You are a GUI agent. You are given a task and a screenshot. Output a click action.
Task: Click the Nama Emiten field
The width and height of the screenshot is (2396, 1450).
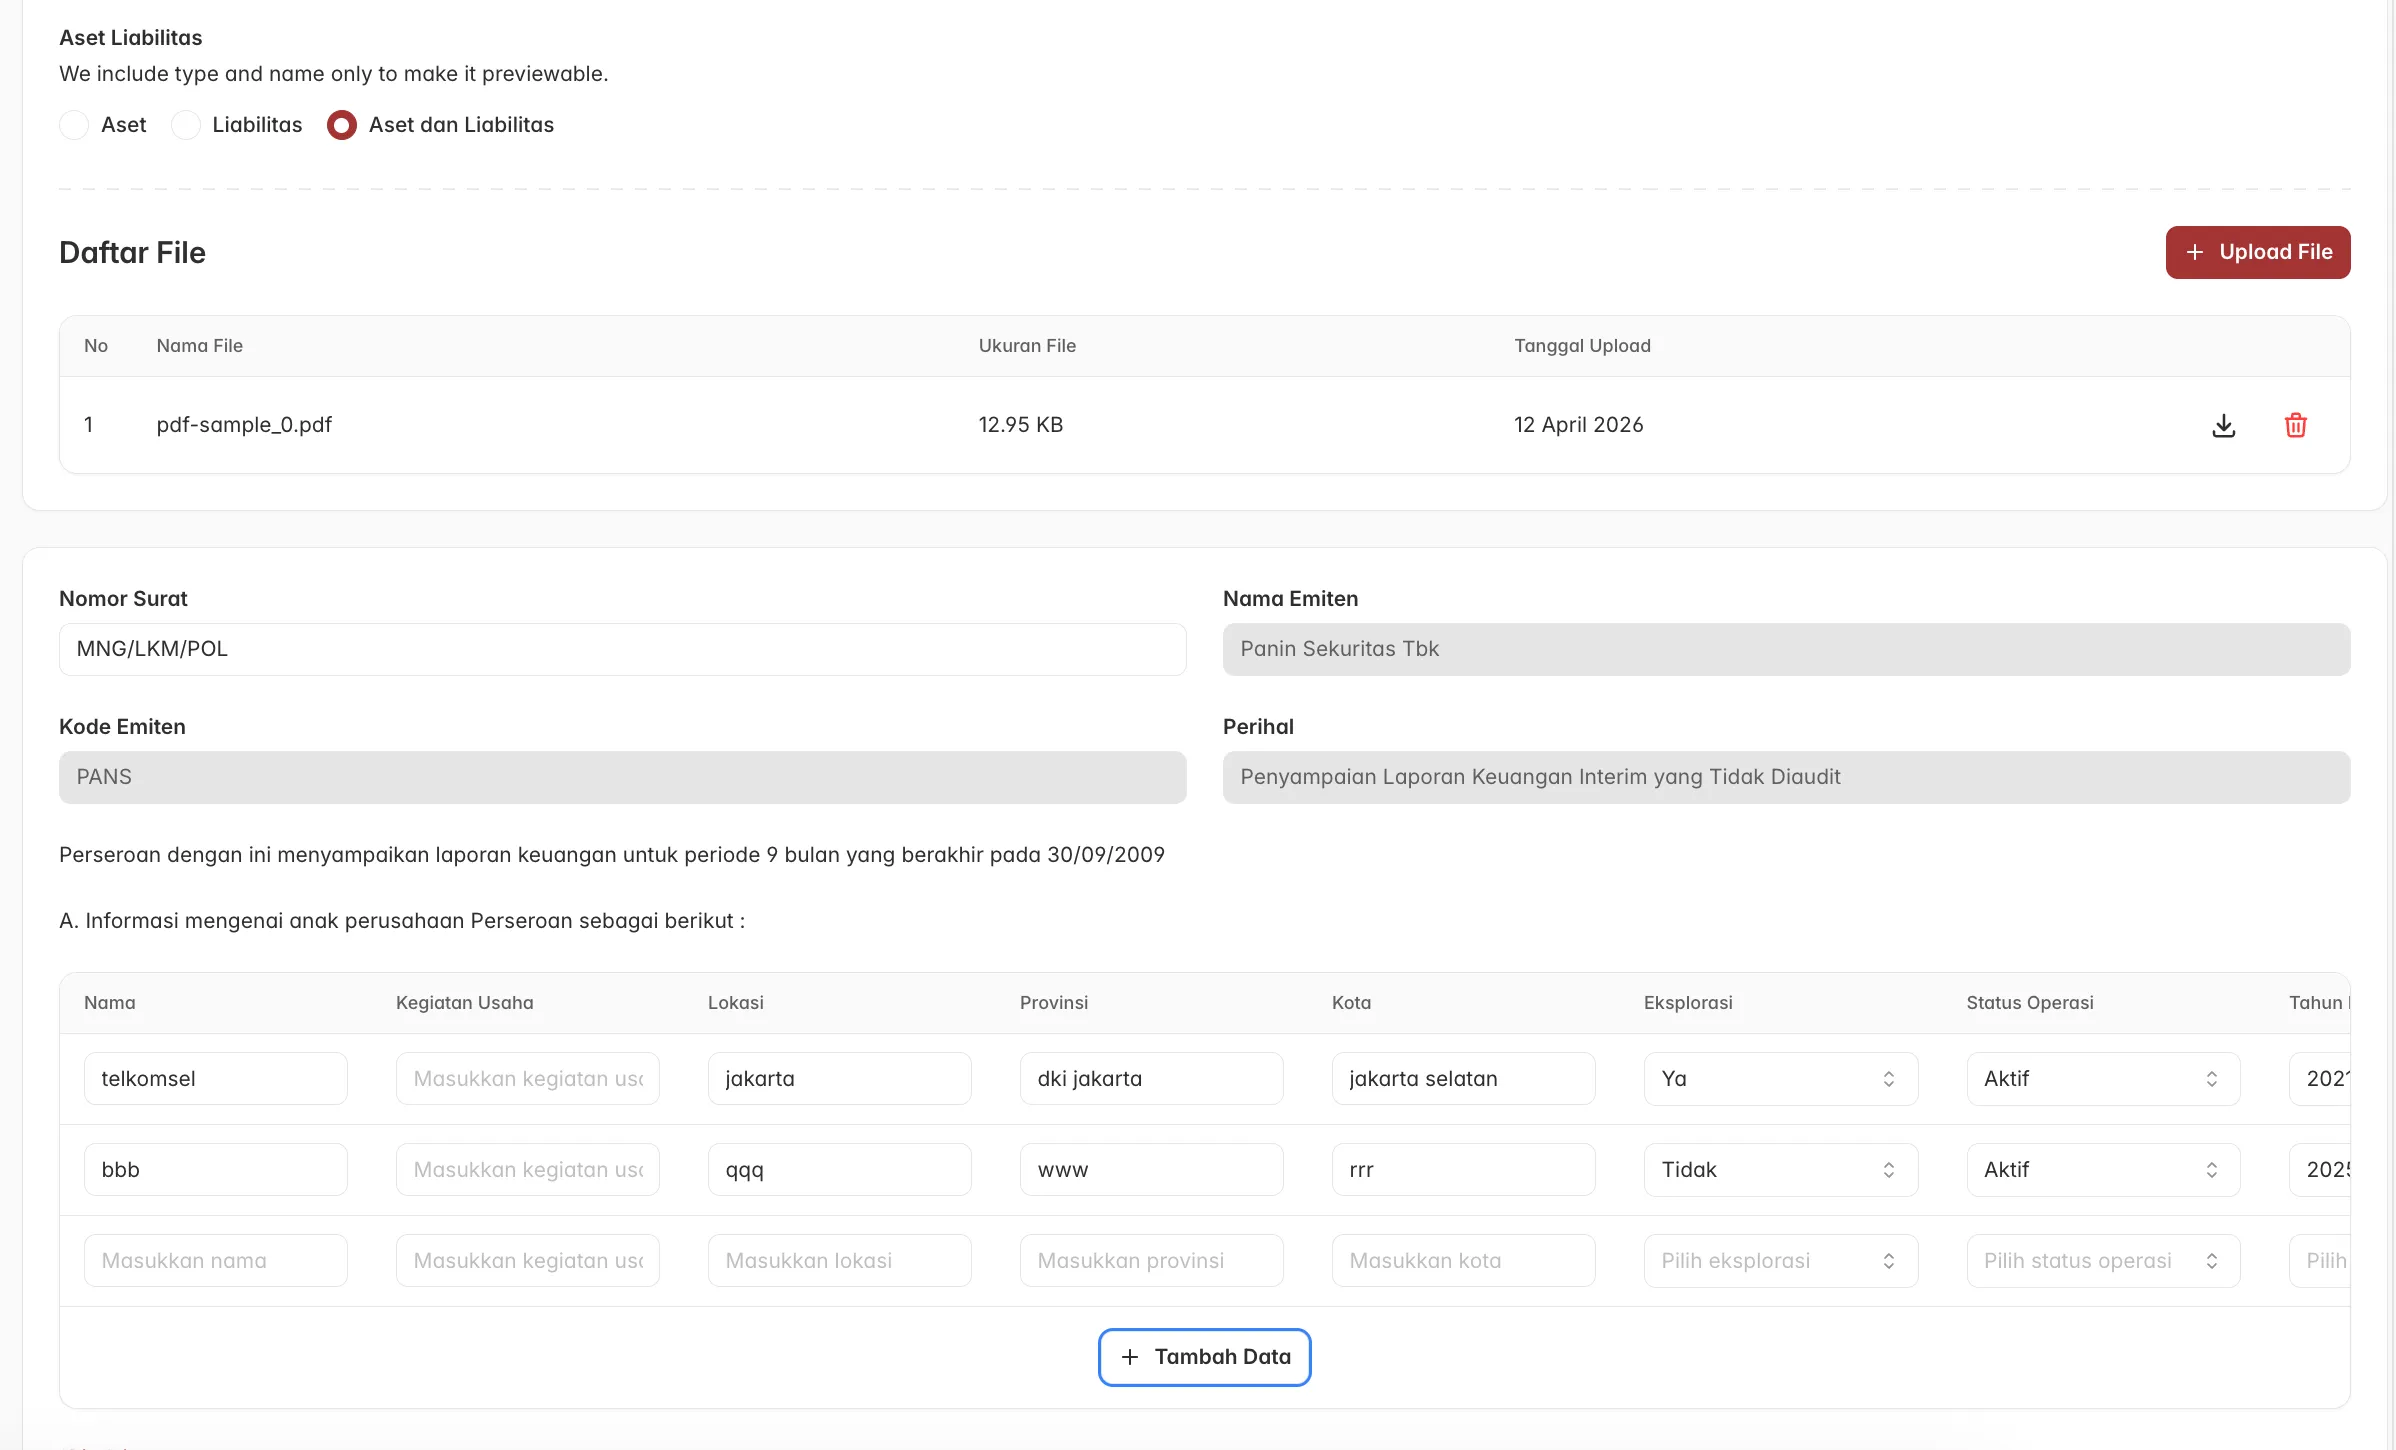(1786, 649)
